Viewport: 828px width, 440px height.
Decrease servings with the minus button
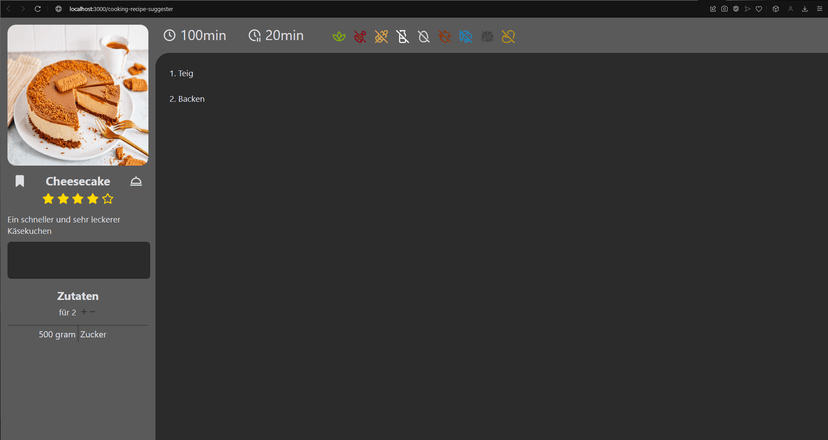click(92, 312)
